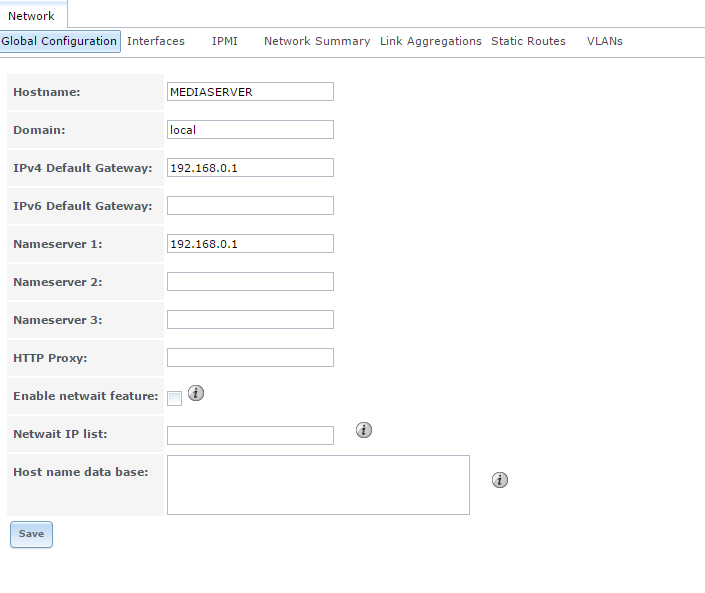Click the IPv6 Default Gateway field
Viewport: 705px width, 593px height.
click(x=250, y=206)
